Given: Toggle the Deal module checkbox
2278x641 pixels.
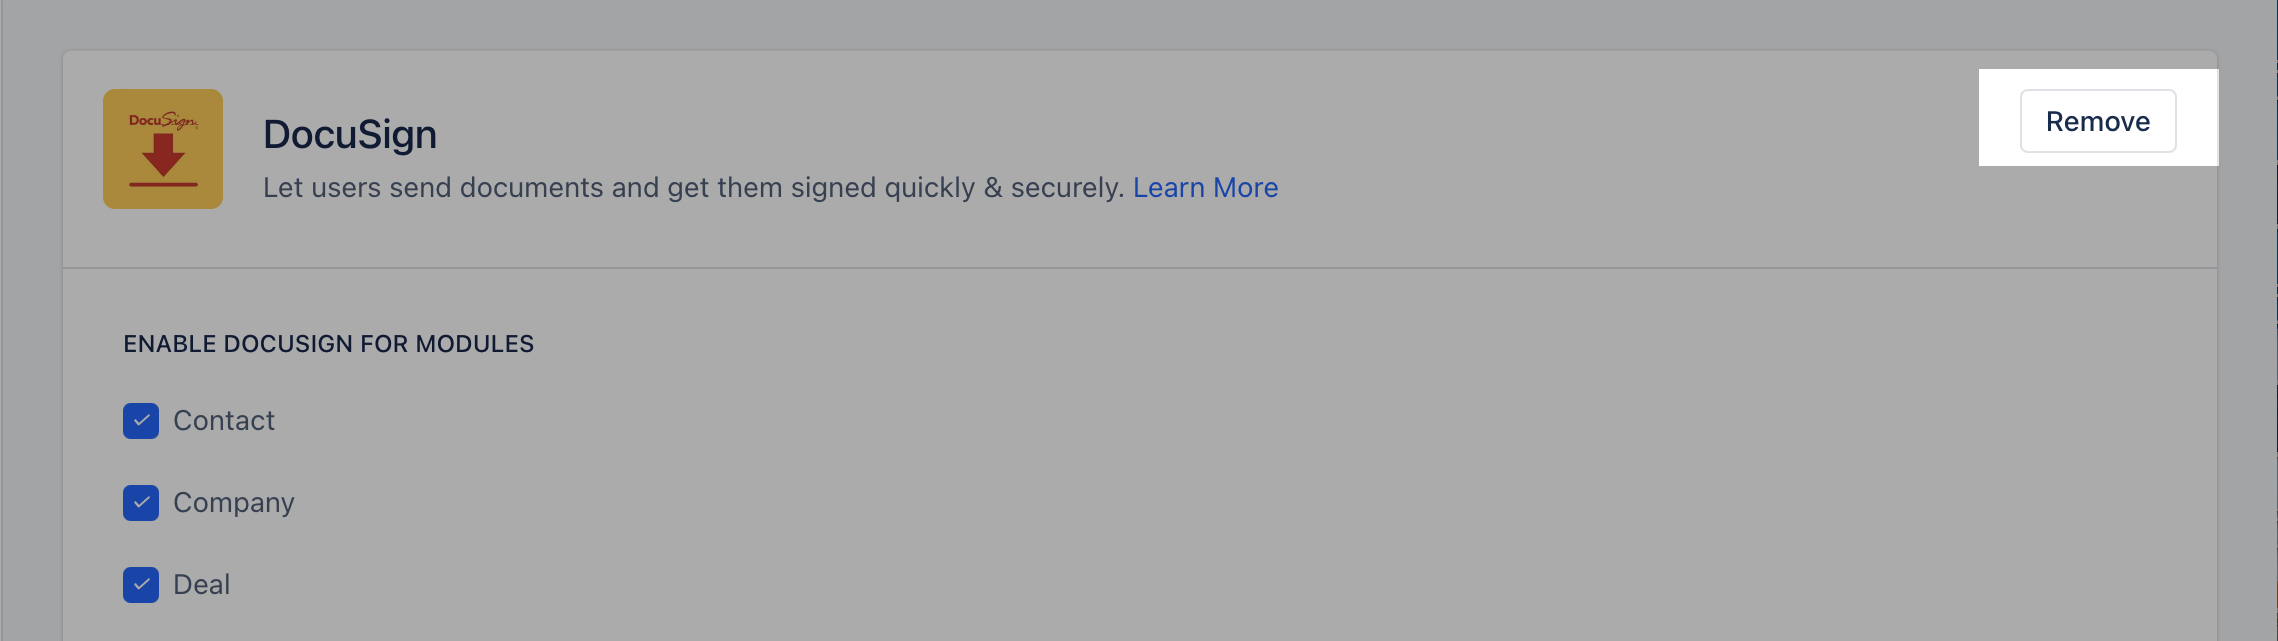Looking at the screenshot, I should 141,585.
